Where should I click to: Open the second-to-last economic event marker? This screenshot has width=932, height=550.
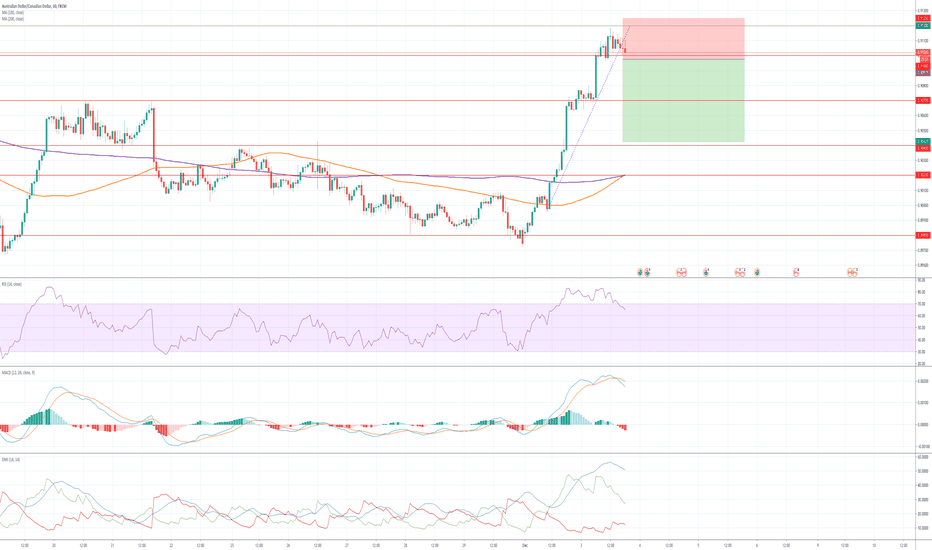coord(797,271)
